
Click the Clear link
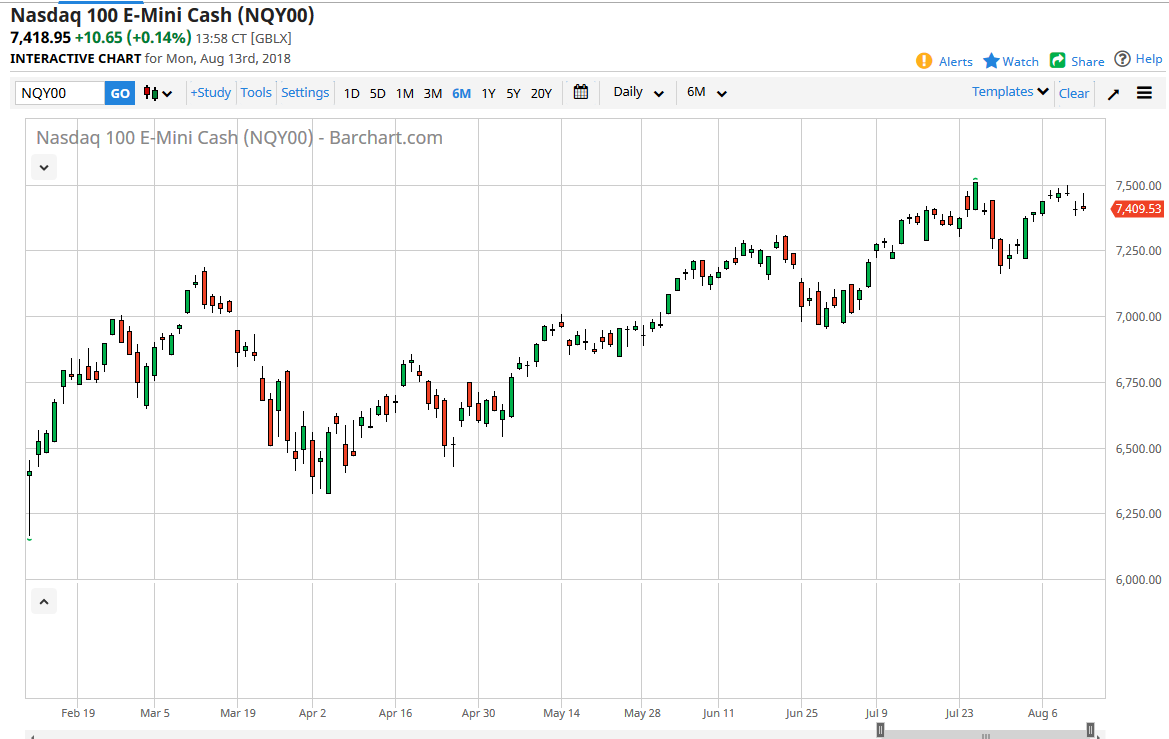coord(1074,93)
